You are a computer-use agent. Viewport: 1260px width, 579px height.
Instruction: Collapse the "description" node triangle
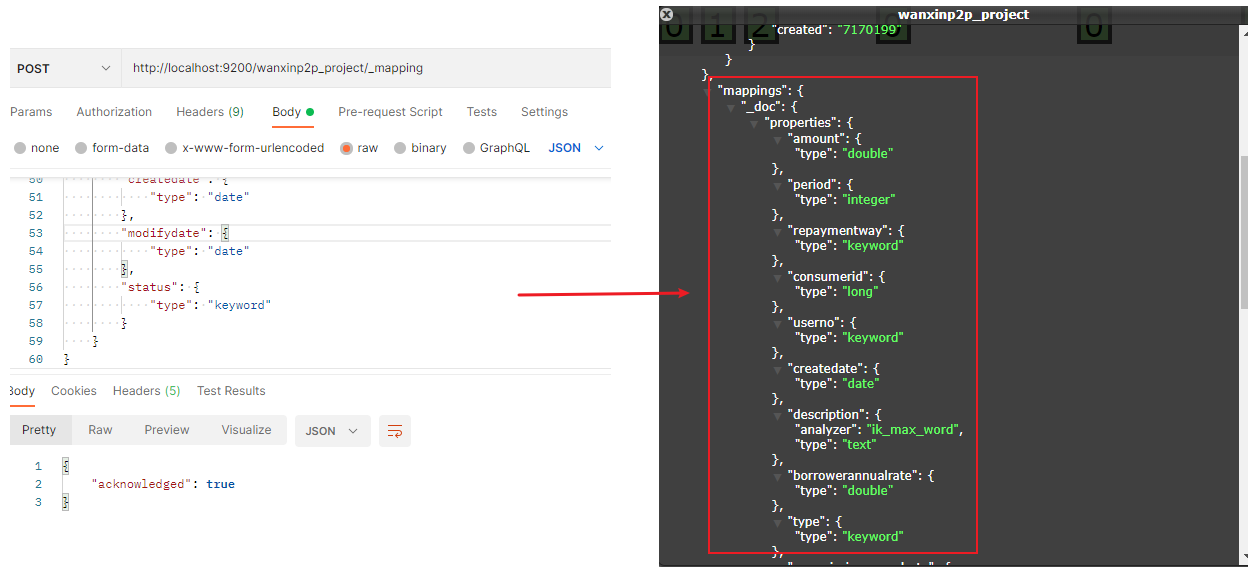click(x=778, y=415)
